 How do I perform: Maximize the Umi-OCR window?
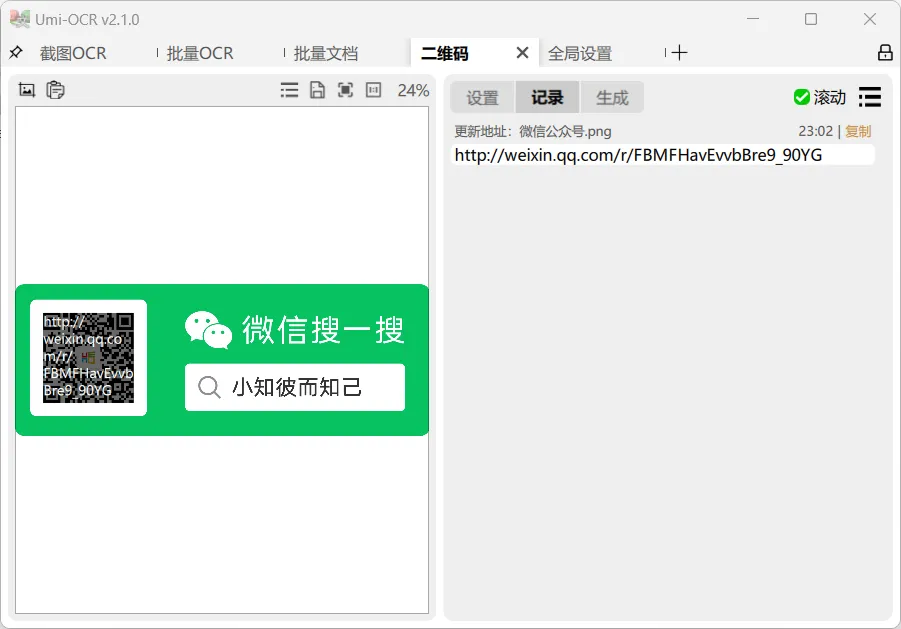pos(811,19)
